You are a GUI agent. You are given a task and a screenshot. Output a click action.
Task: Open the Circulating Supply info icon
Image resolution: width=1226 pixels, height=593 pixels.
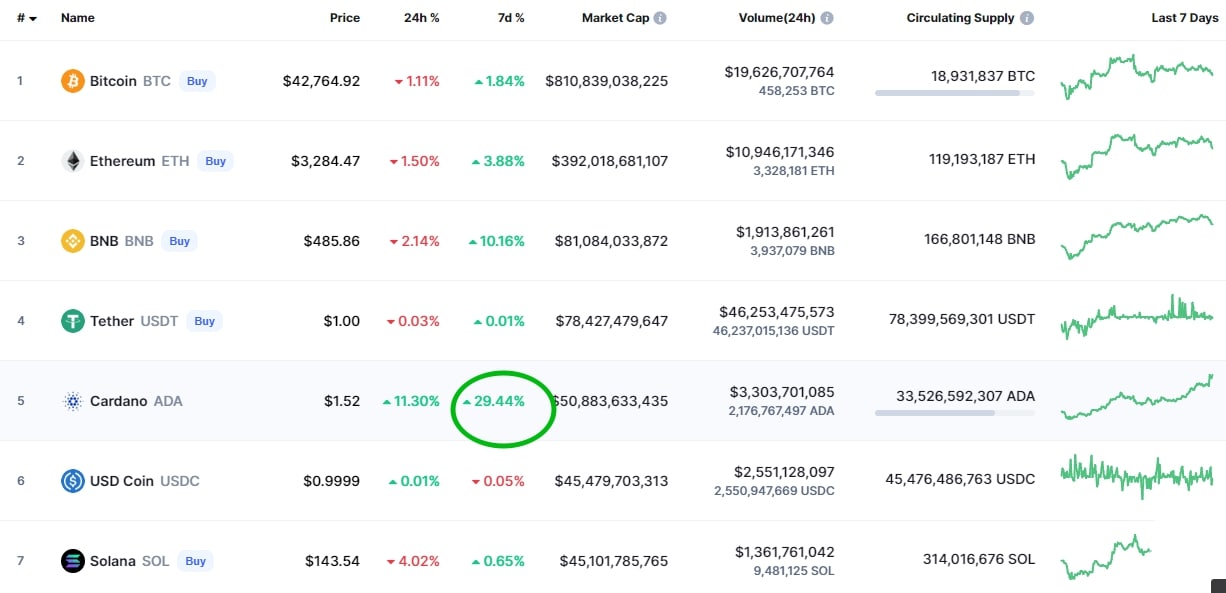[1027, 18]
